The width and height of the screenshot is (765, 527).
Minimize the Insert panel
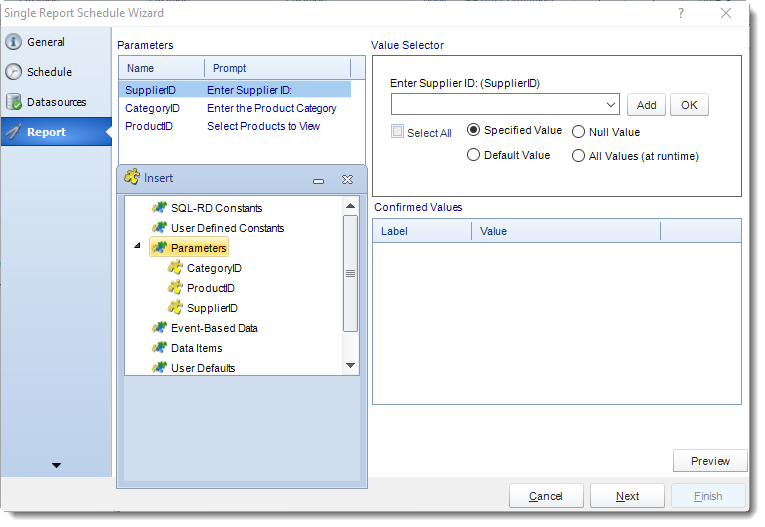pyautogui.click(x=319, y=181)
